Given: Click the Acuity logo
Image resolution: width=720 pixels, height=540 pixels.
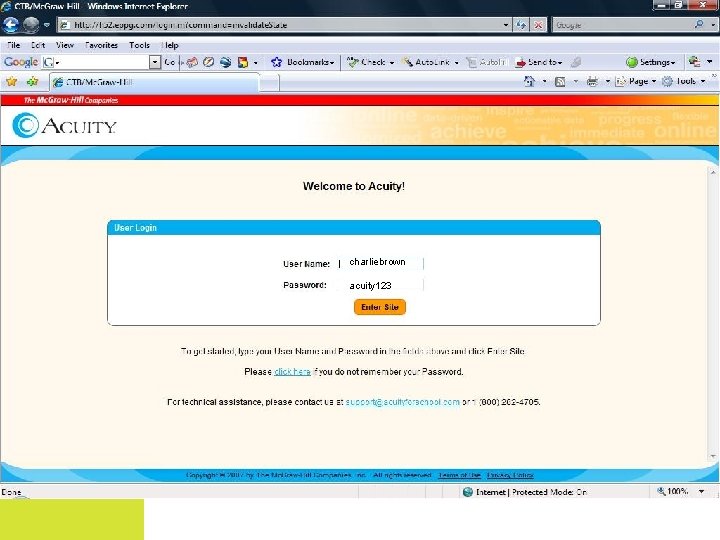Looking at the screenshot, I should pos(64,125).
